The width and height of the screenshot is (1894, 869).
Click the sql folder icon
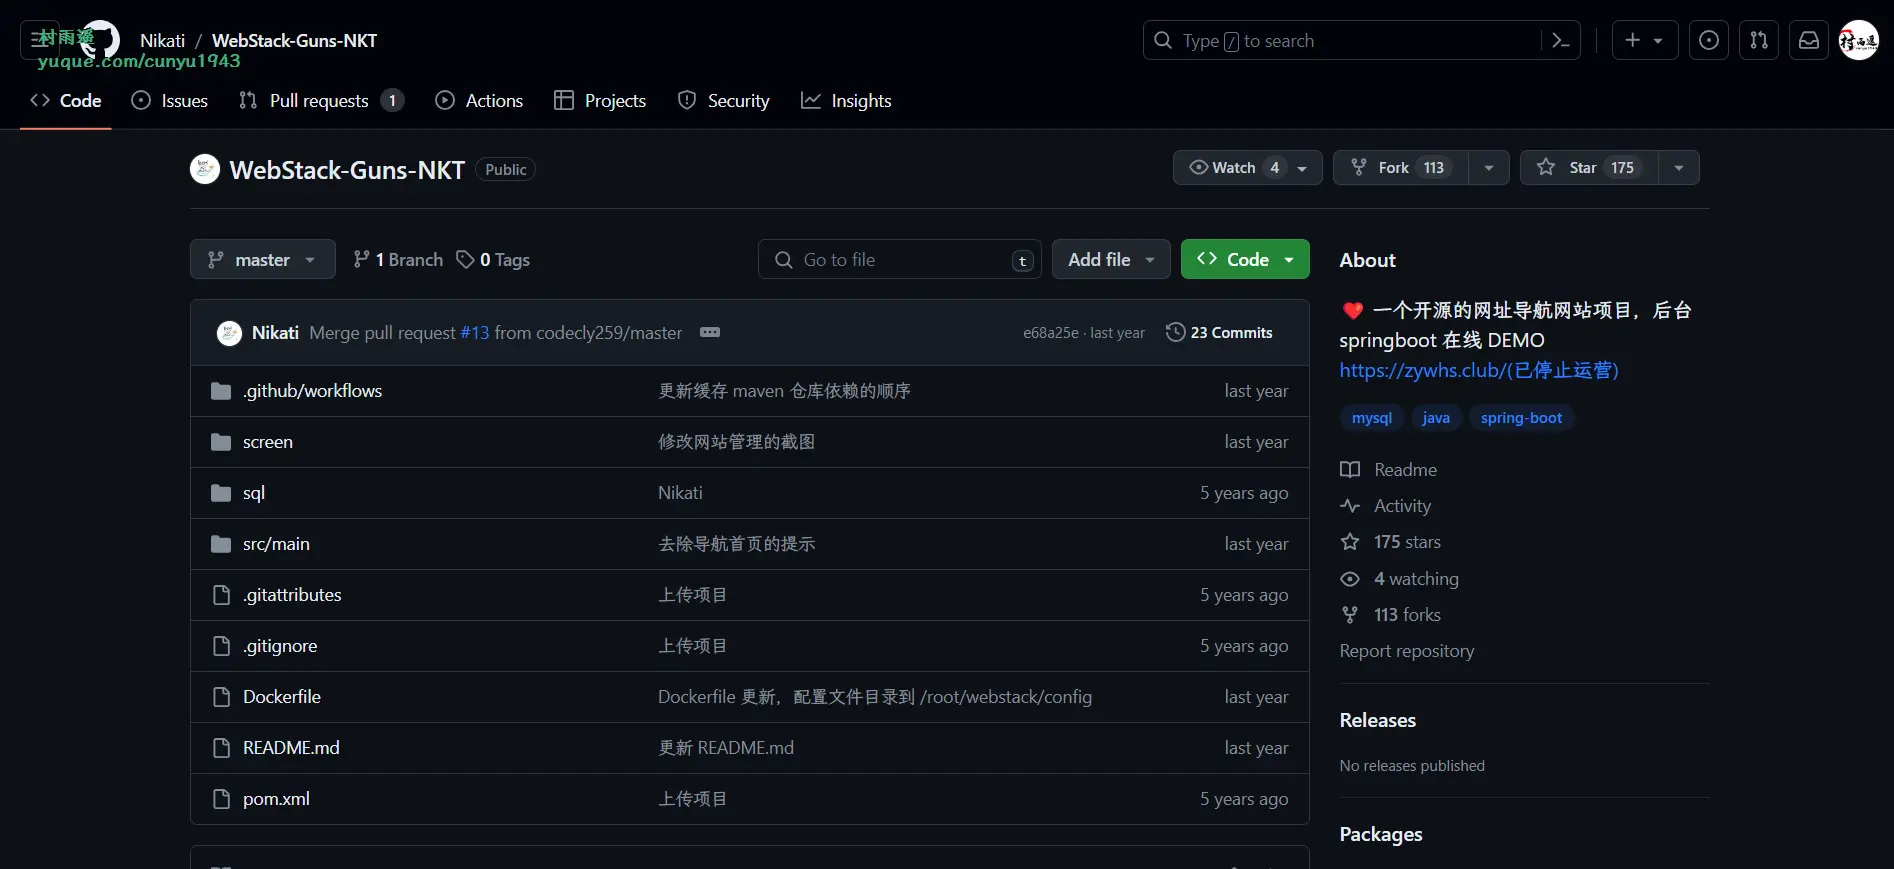tap(221, 493)
